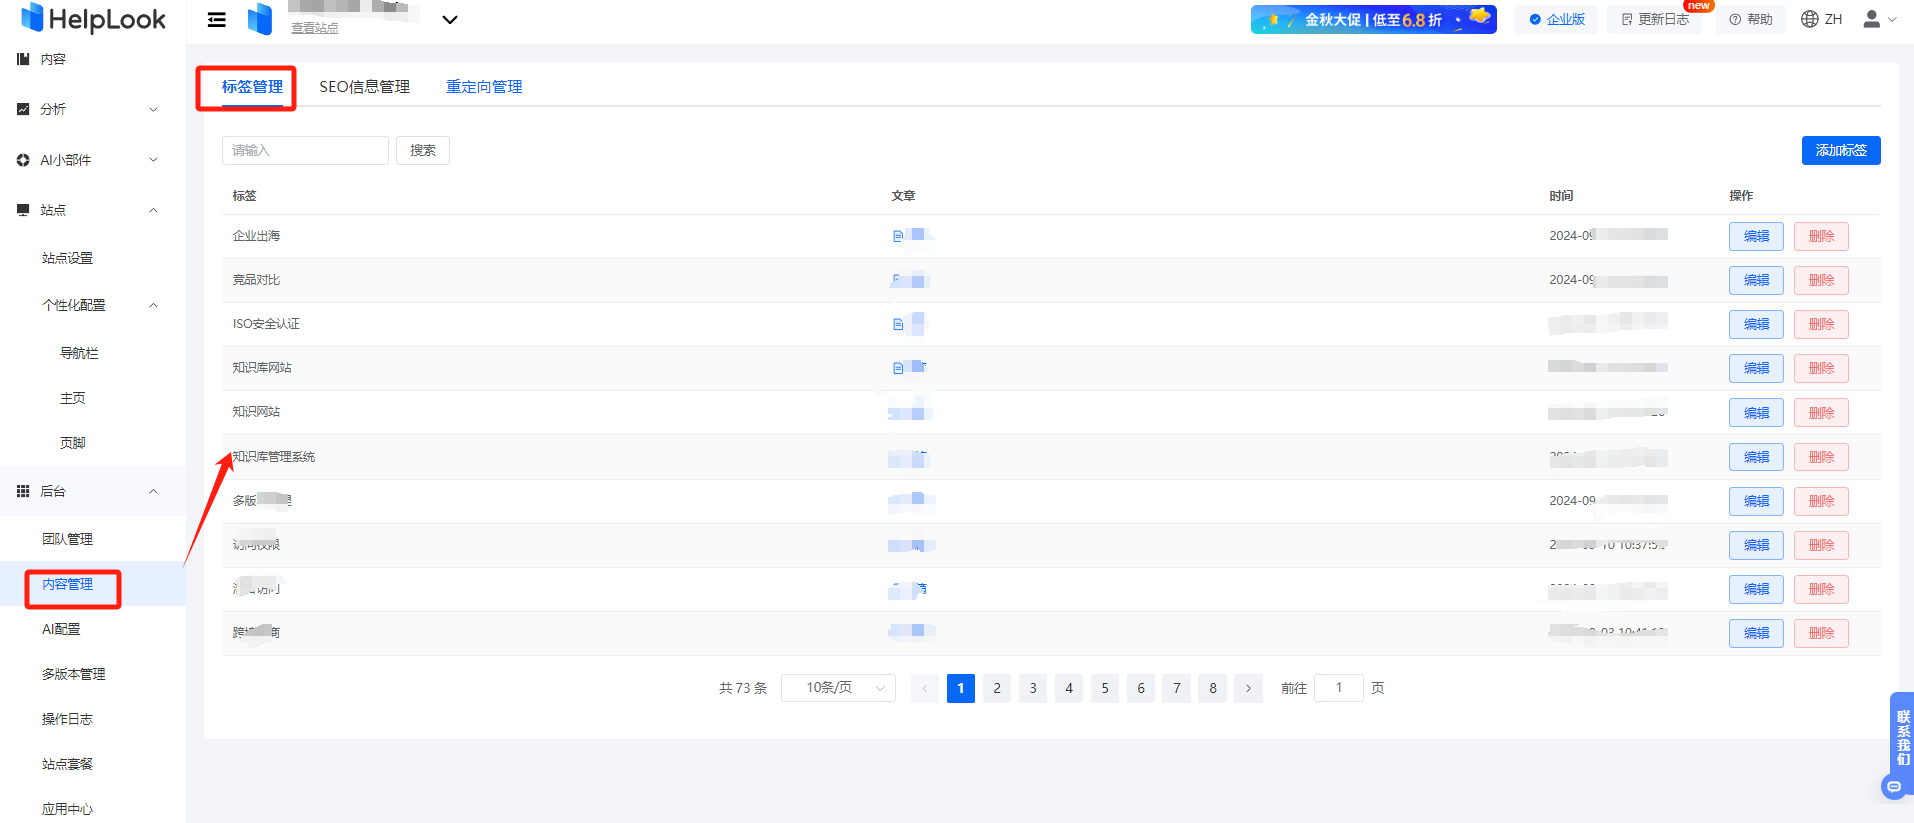Go to 导航栏 settings

(x=79, y=353)
